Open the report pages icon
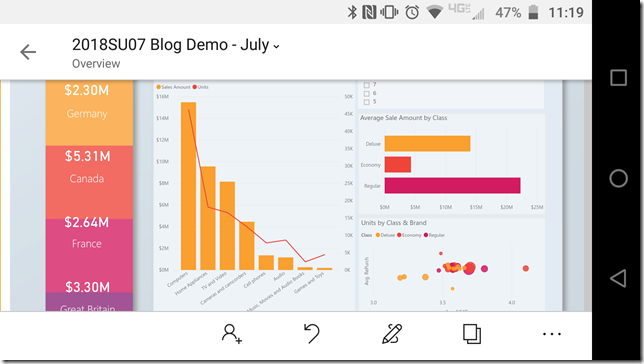The height and width of the screenshot is (364, 644). 472,334
